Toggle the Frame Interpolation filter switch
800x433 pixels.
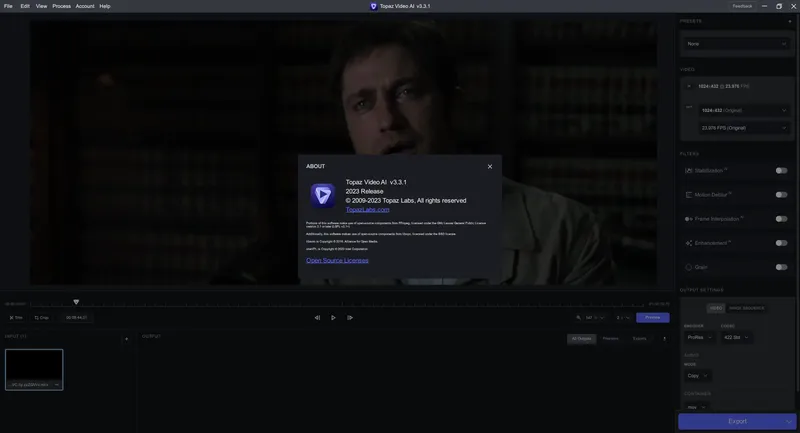(781, 219)
